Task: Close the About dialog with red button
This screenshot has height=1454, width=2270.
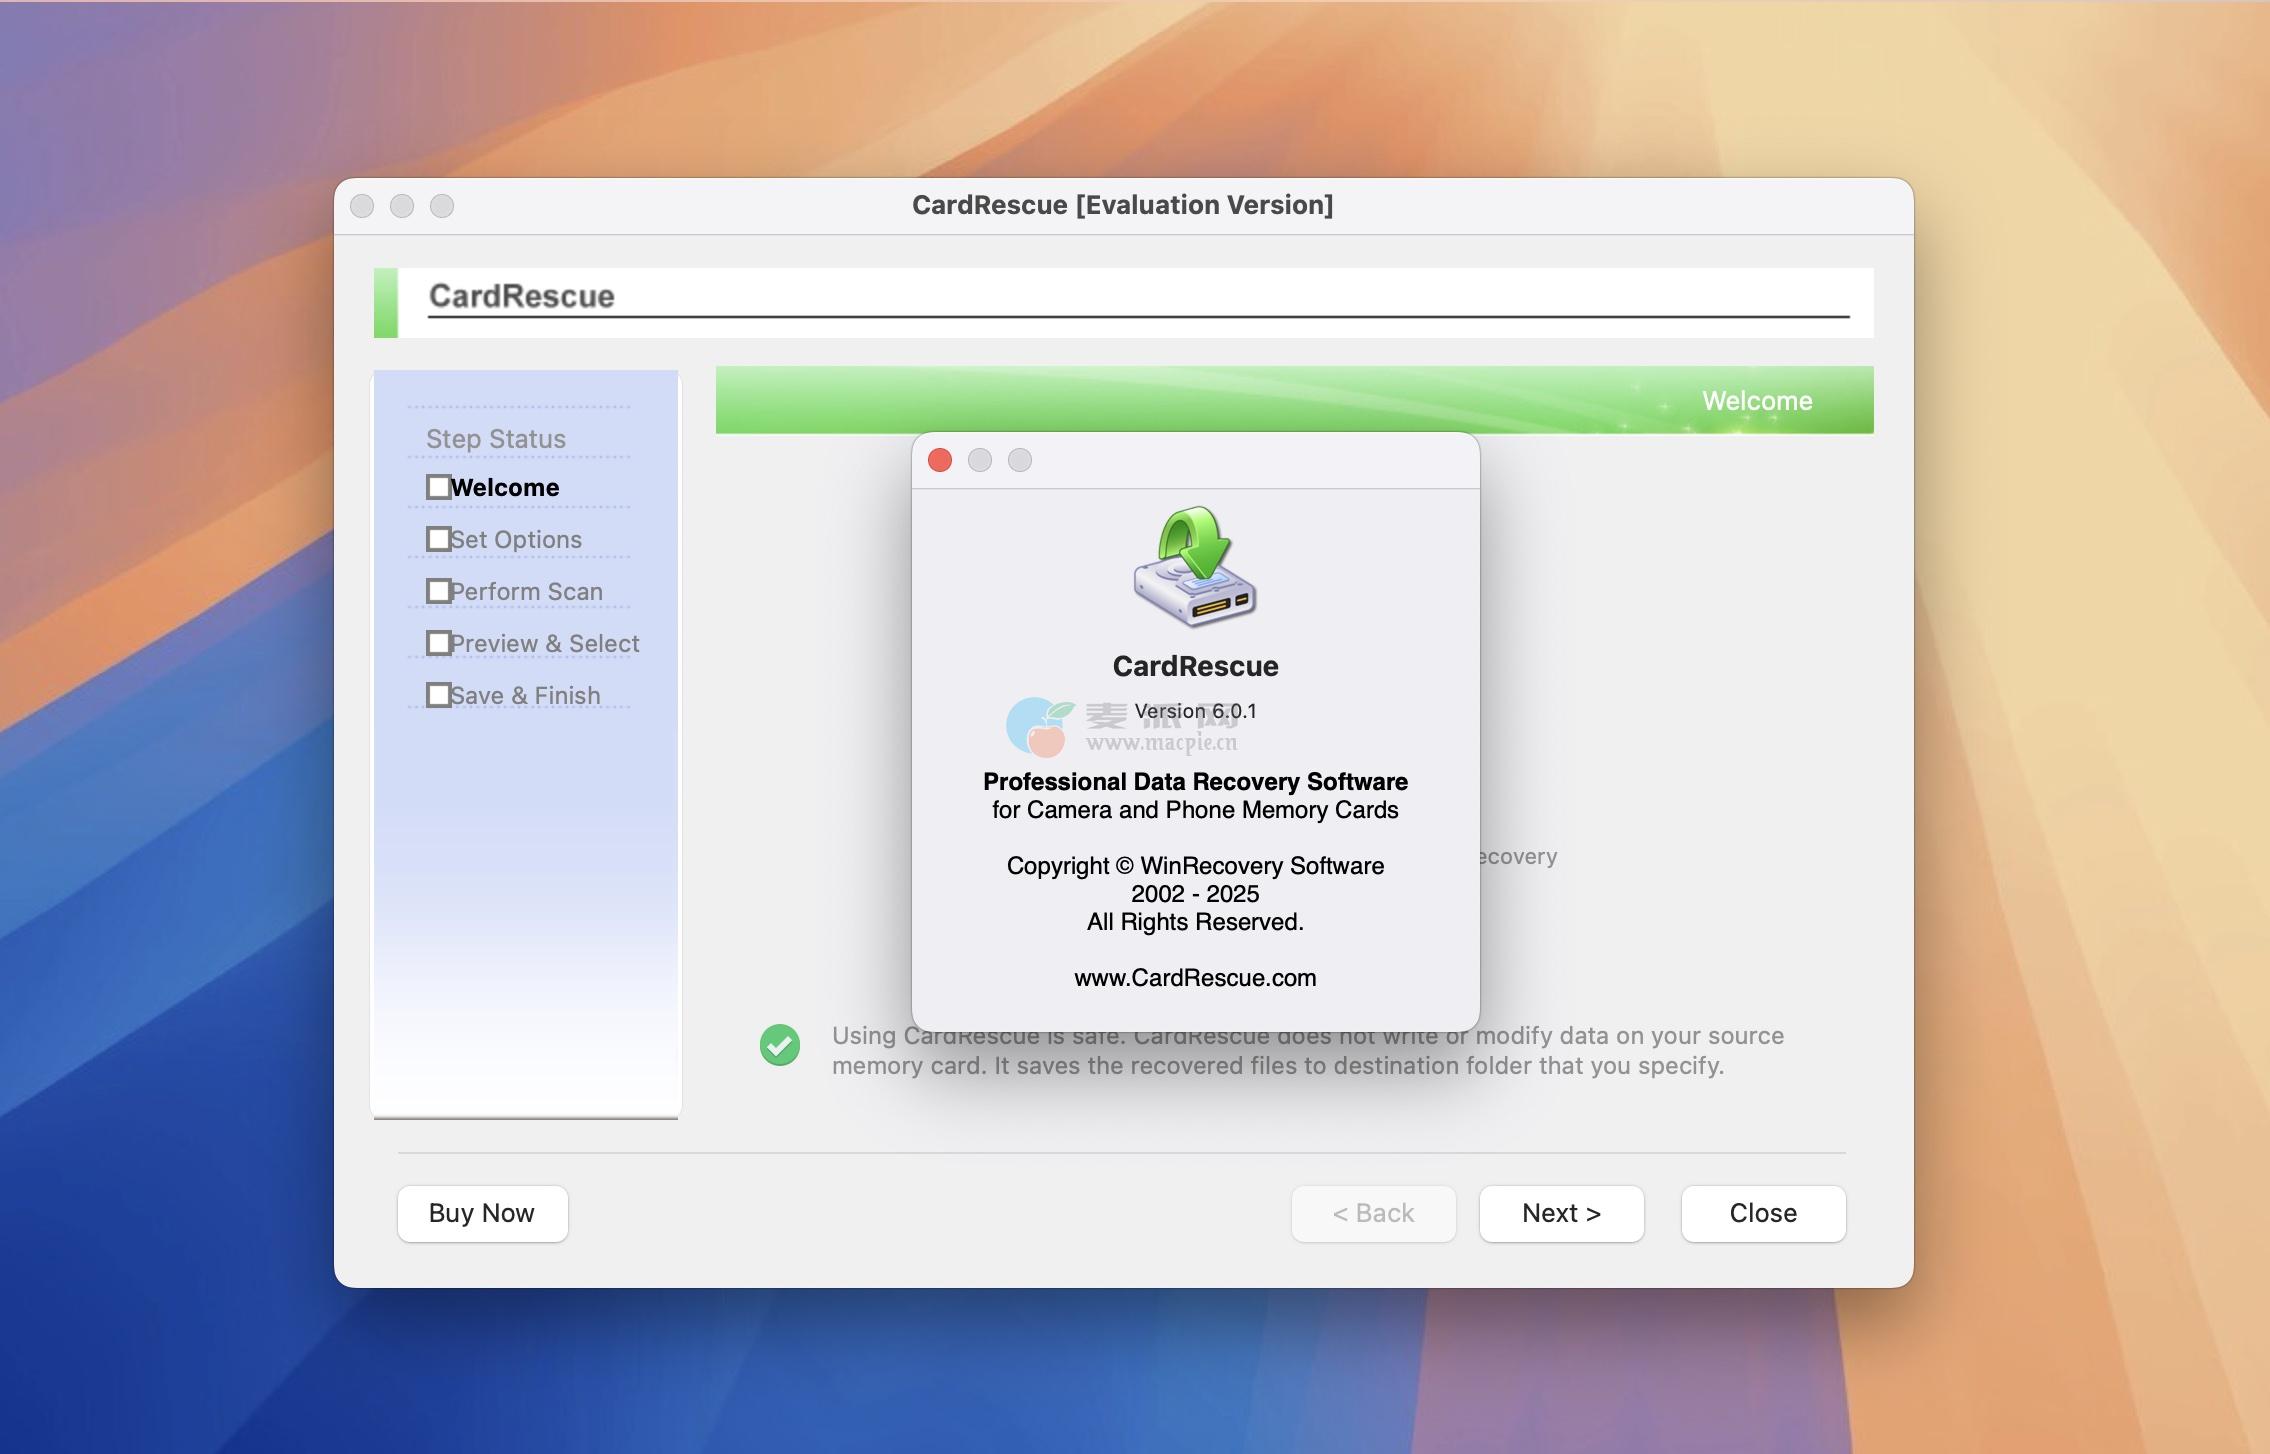Action: click(x=940, y=460)
